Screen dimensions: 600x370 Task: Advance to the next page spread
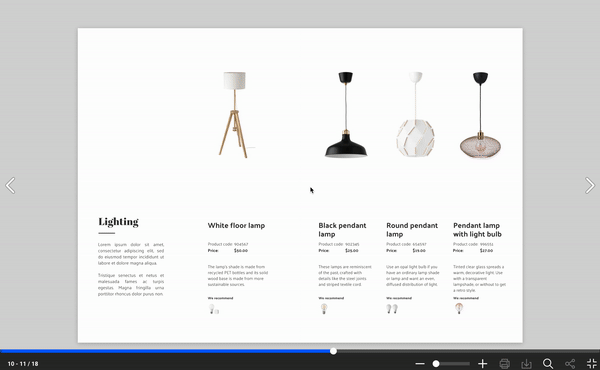(x=590, y=186)
